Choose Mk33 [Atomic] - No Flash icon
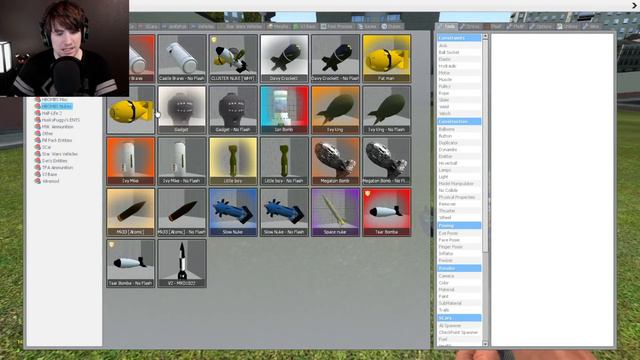Viewport: 640px width, 360px height. coord(182,212)
